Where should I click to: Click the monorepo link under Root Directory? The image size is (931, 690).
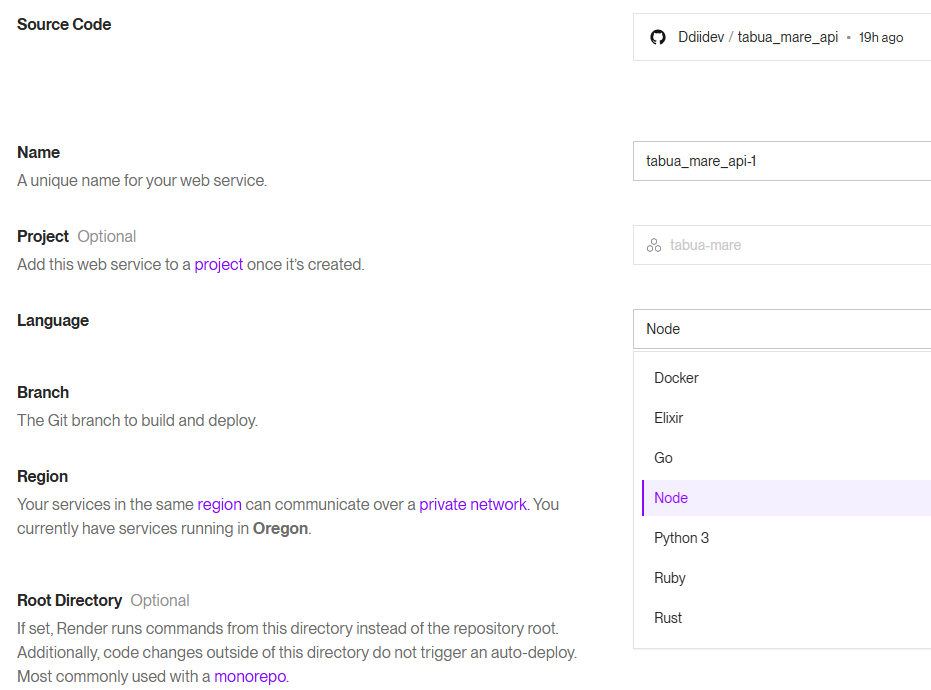(250, 677)
